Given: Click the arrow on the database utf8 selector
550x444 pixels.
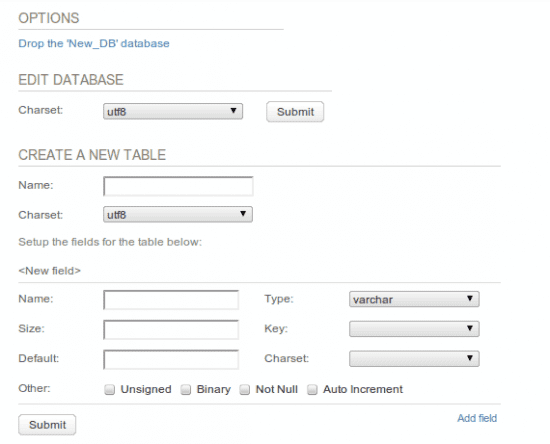Looking at the screenshot, I should point(233,110).
